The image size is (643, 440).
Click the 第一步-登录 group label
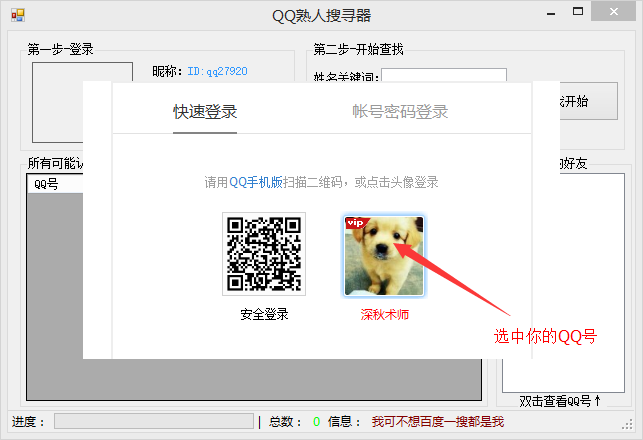60,49
